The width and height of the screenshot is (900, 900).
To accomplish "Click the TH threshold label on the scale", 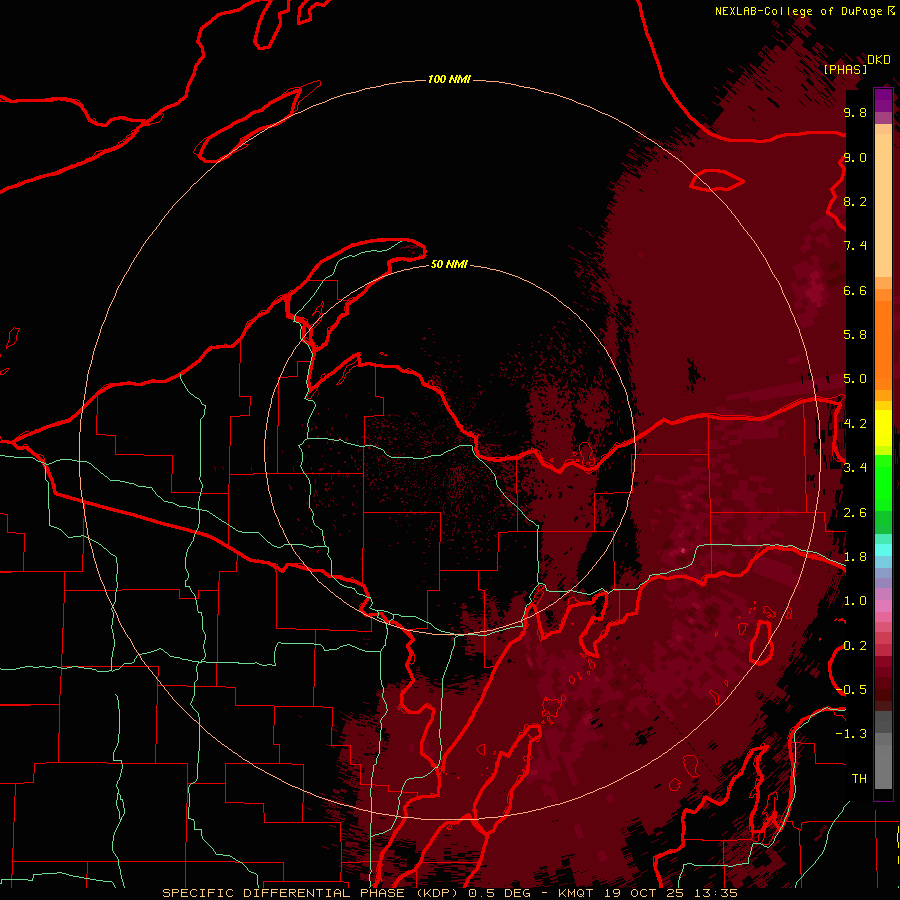I will 859,779.
